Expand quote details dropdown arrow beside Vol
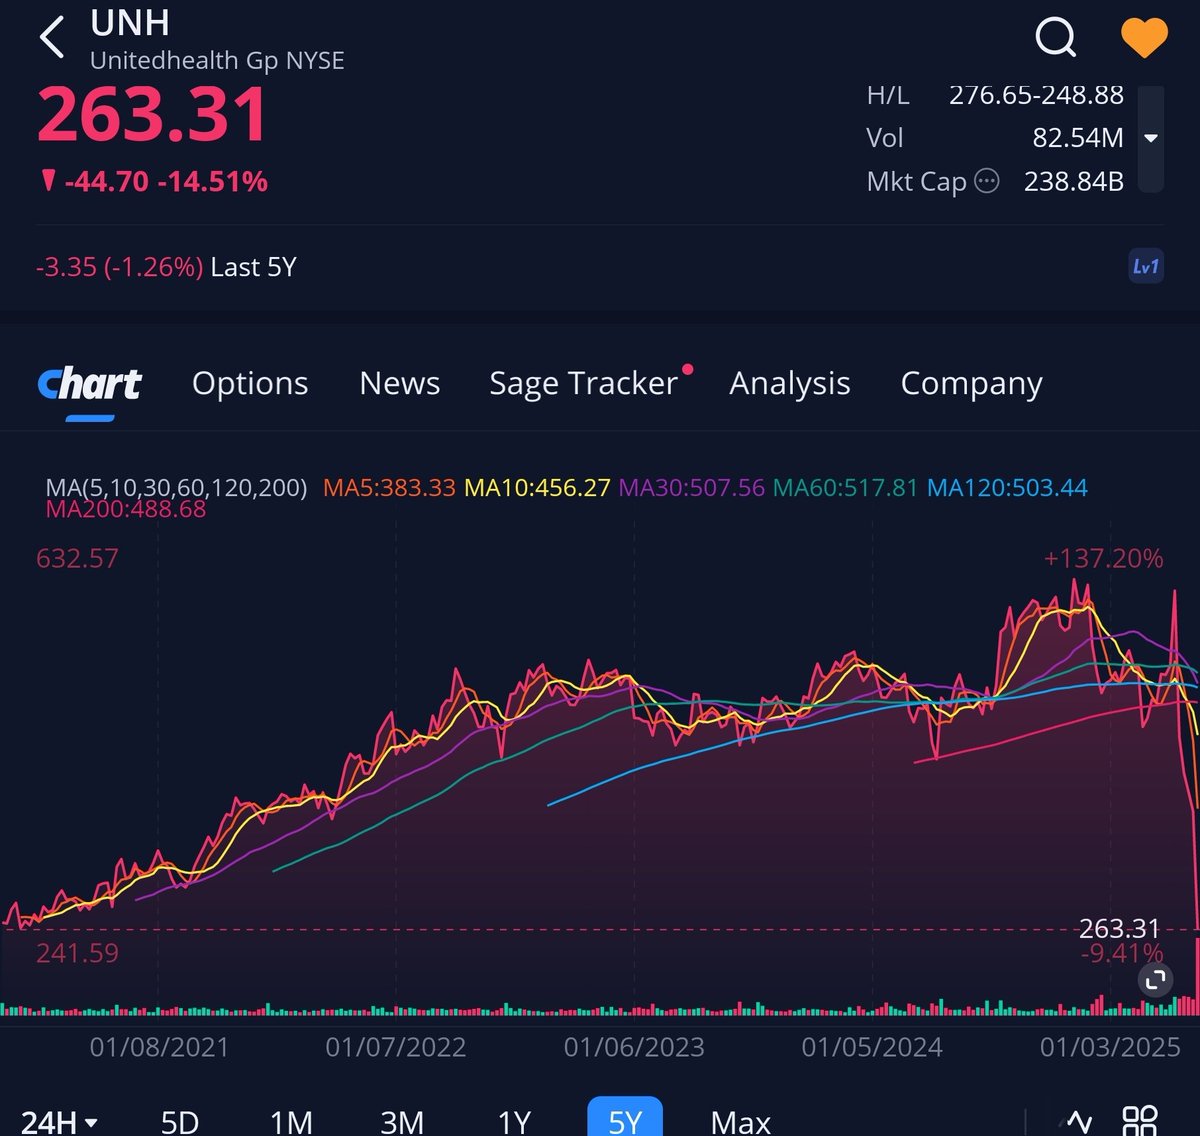This screenshot has width=1200, height=1136. coord(1151,138)
